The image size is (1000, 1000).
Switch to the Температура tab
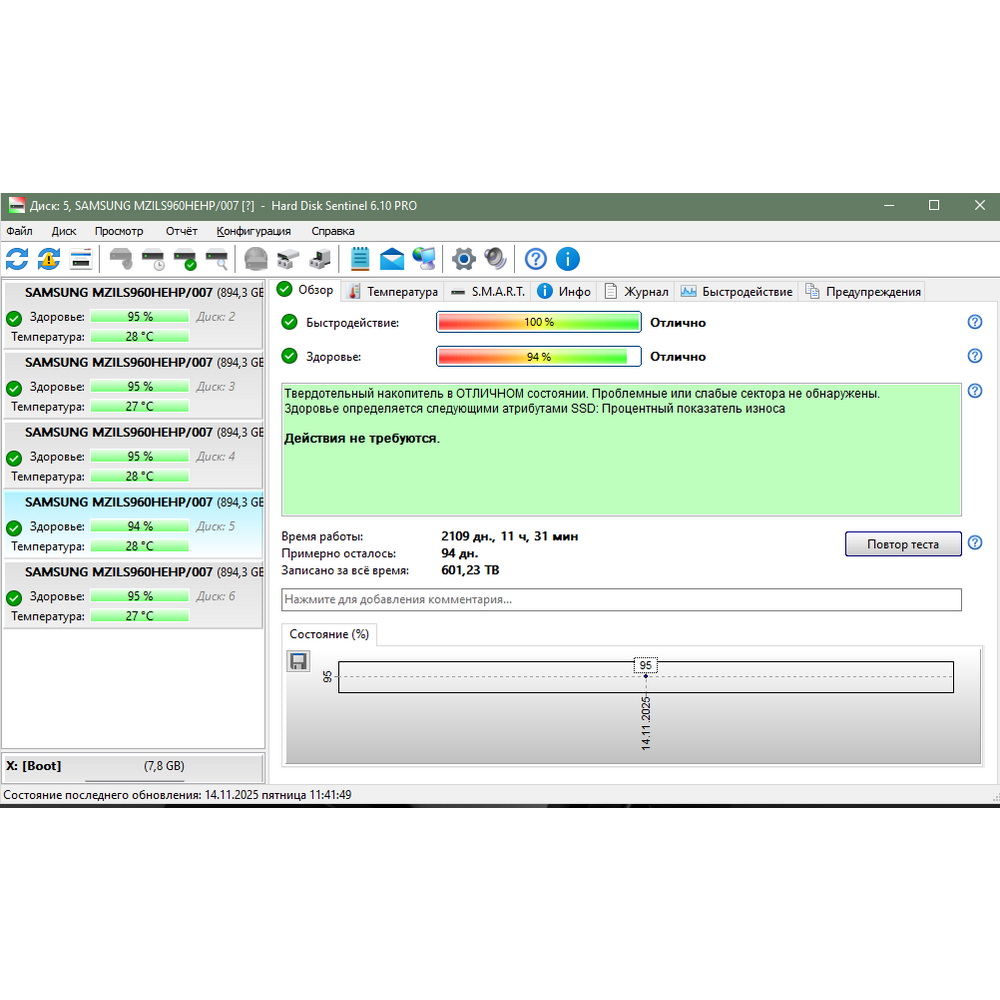(x=393, y=292)
